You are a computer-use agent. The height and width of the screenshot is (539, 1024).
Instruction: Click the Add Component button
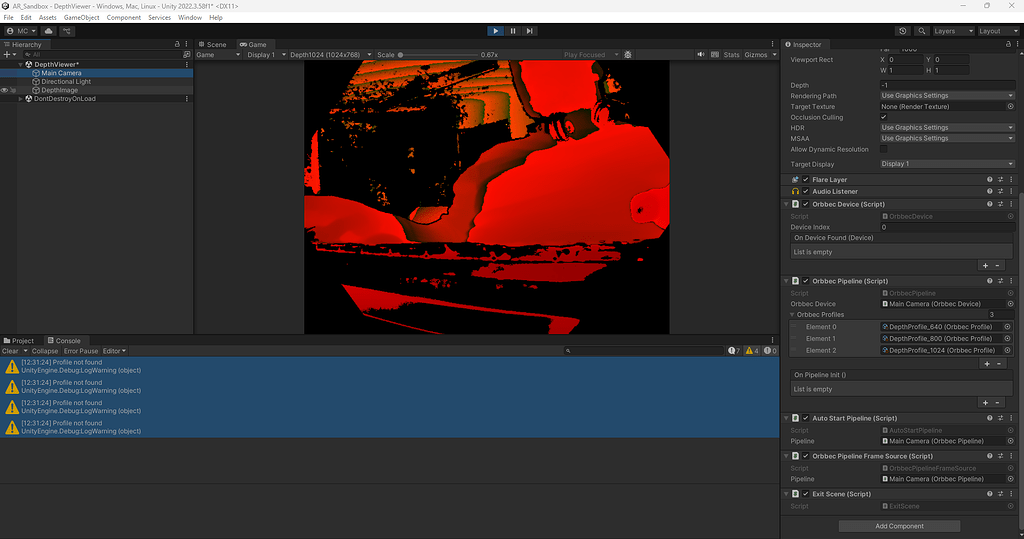(x=899, y=526)
